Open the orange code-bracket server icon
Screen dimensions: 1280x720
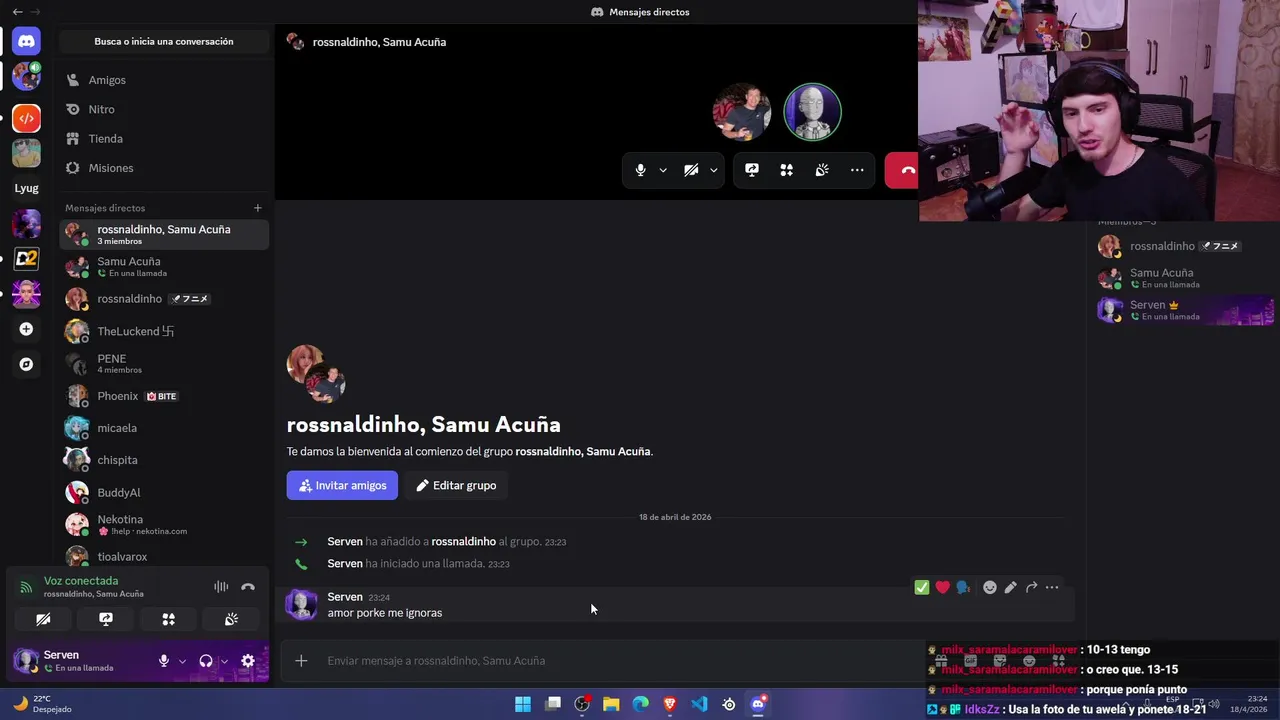click(26, 118)
